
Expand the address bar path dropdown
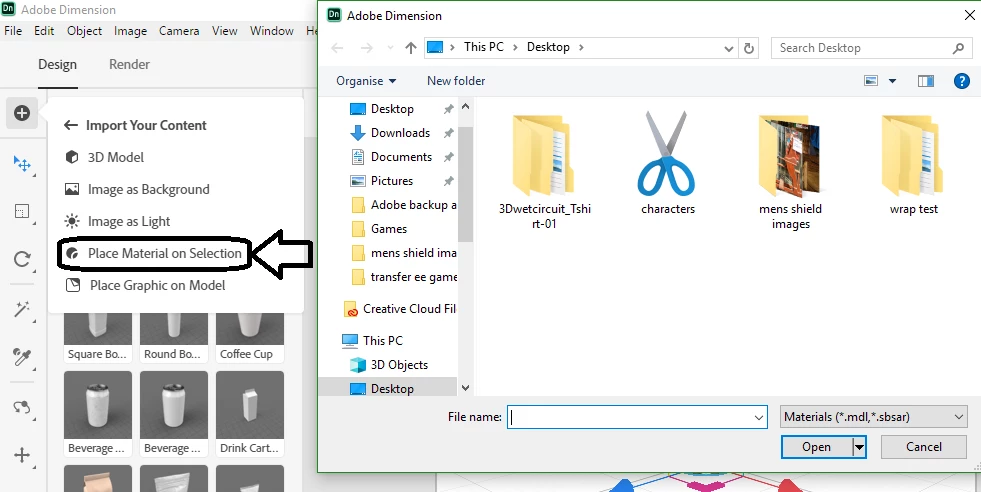click(x=728, y=48)
